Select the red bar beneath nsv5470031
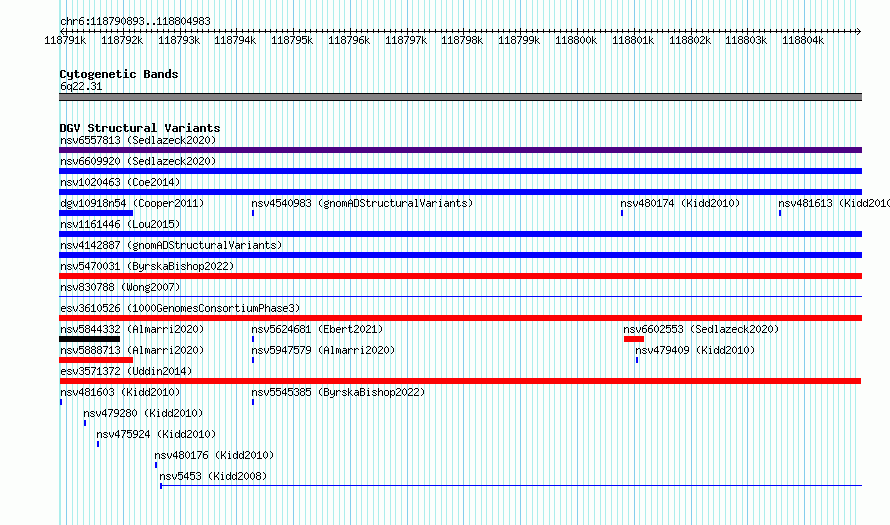Image resolution: width=890 pixels, height=525 pixels. coord(460,276)
